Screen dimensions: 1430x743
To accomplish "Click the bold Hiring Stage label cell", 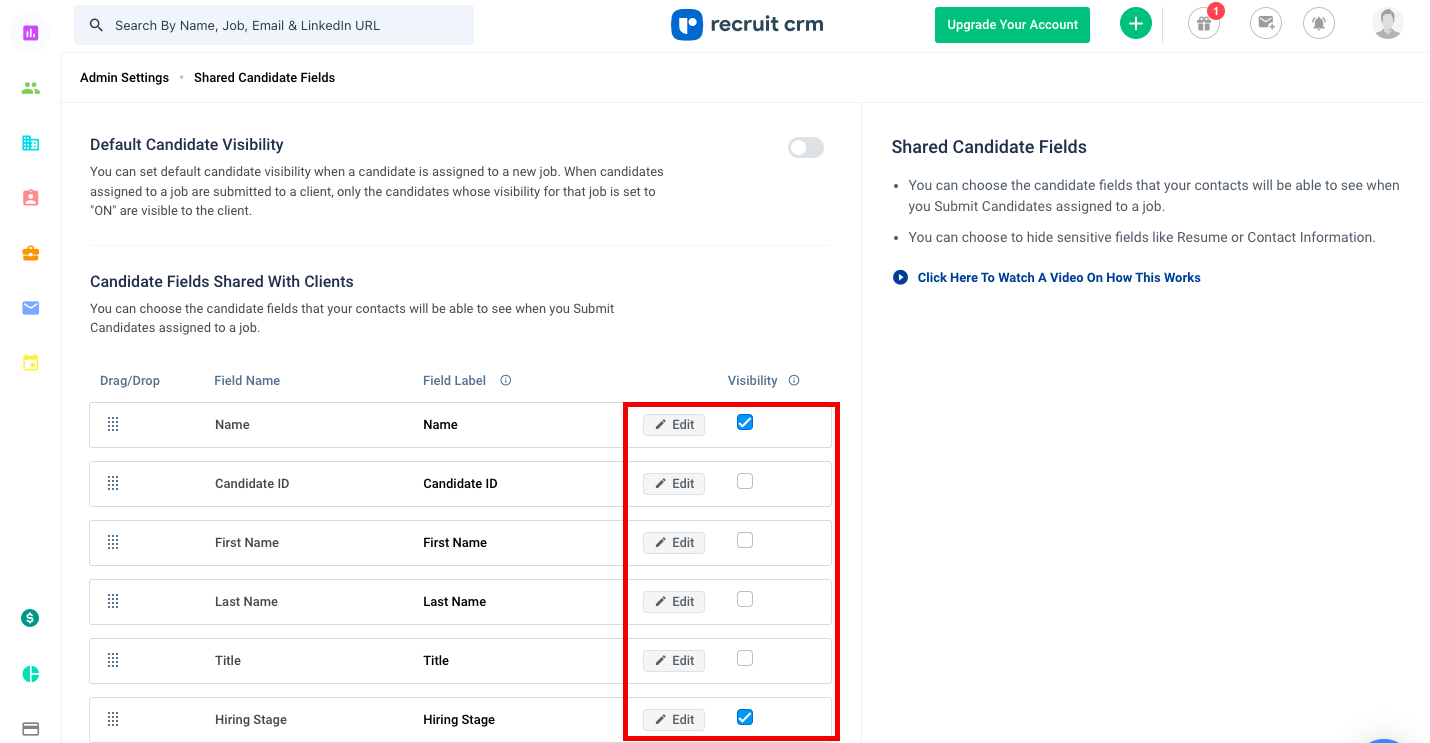I will [459, 720].
